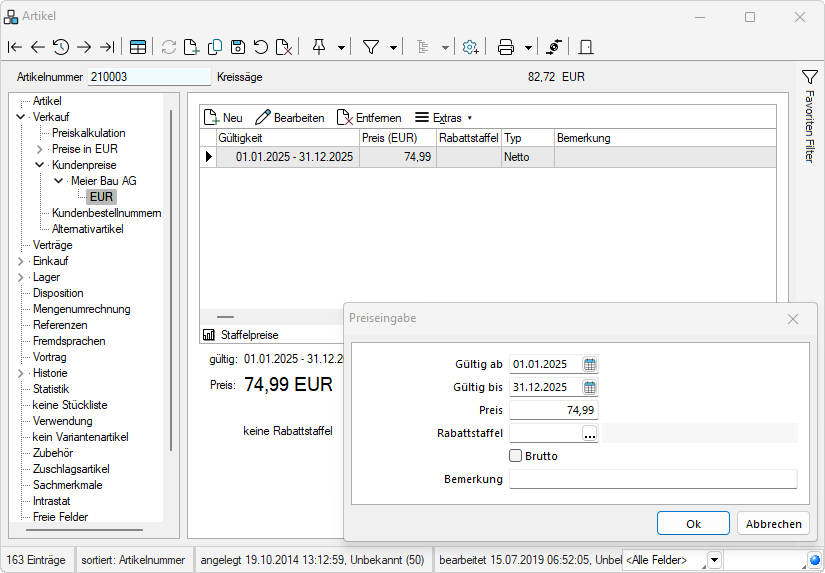
Task: Open calendar picker for Gültig ab
Action: point(589,364)
